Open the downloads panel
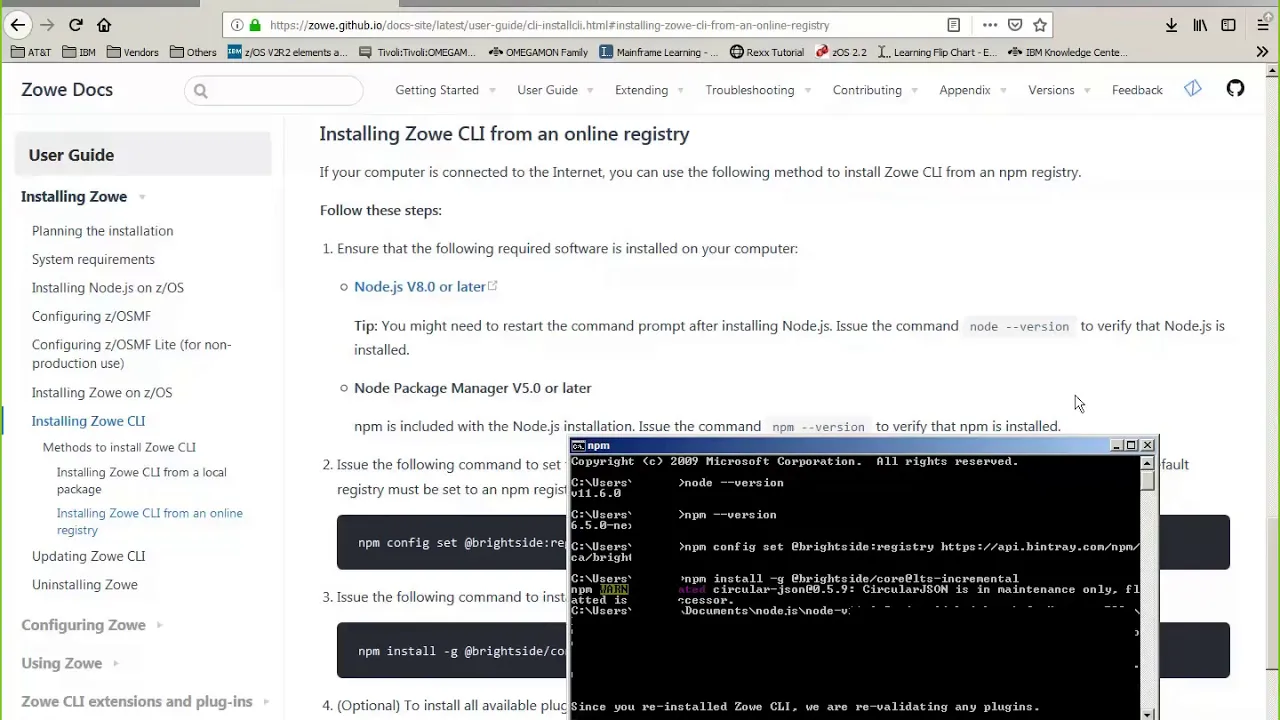The image size is (1280, 720). 1171,25
